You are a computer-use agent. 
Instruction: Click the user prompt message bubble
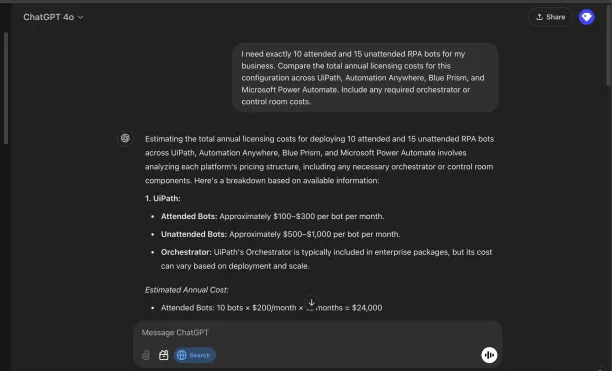click(x=365, y=78)
